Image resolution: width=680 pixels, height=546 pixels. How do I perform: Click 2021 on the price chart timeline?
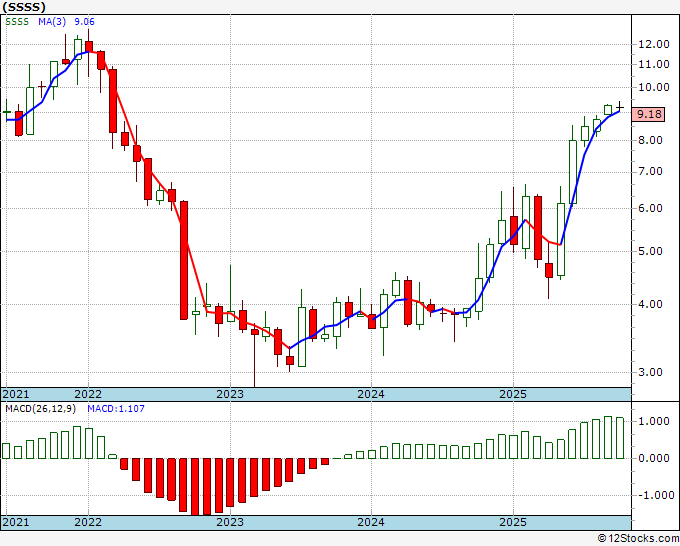click(16, 394)
